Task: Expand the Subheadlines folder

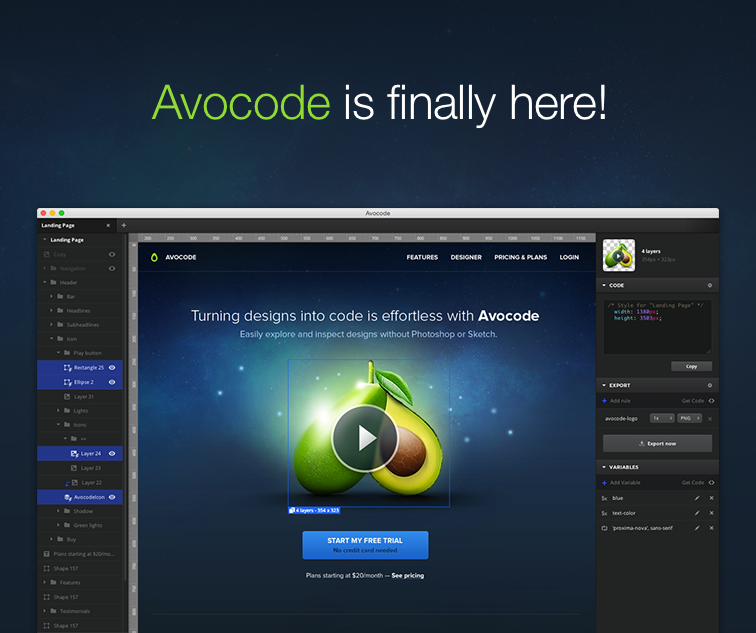Action: (52, 324)
